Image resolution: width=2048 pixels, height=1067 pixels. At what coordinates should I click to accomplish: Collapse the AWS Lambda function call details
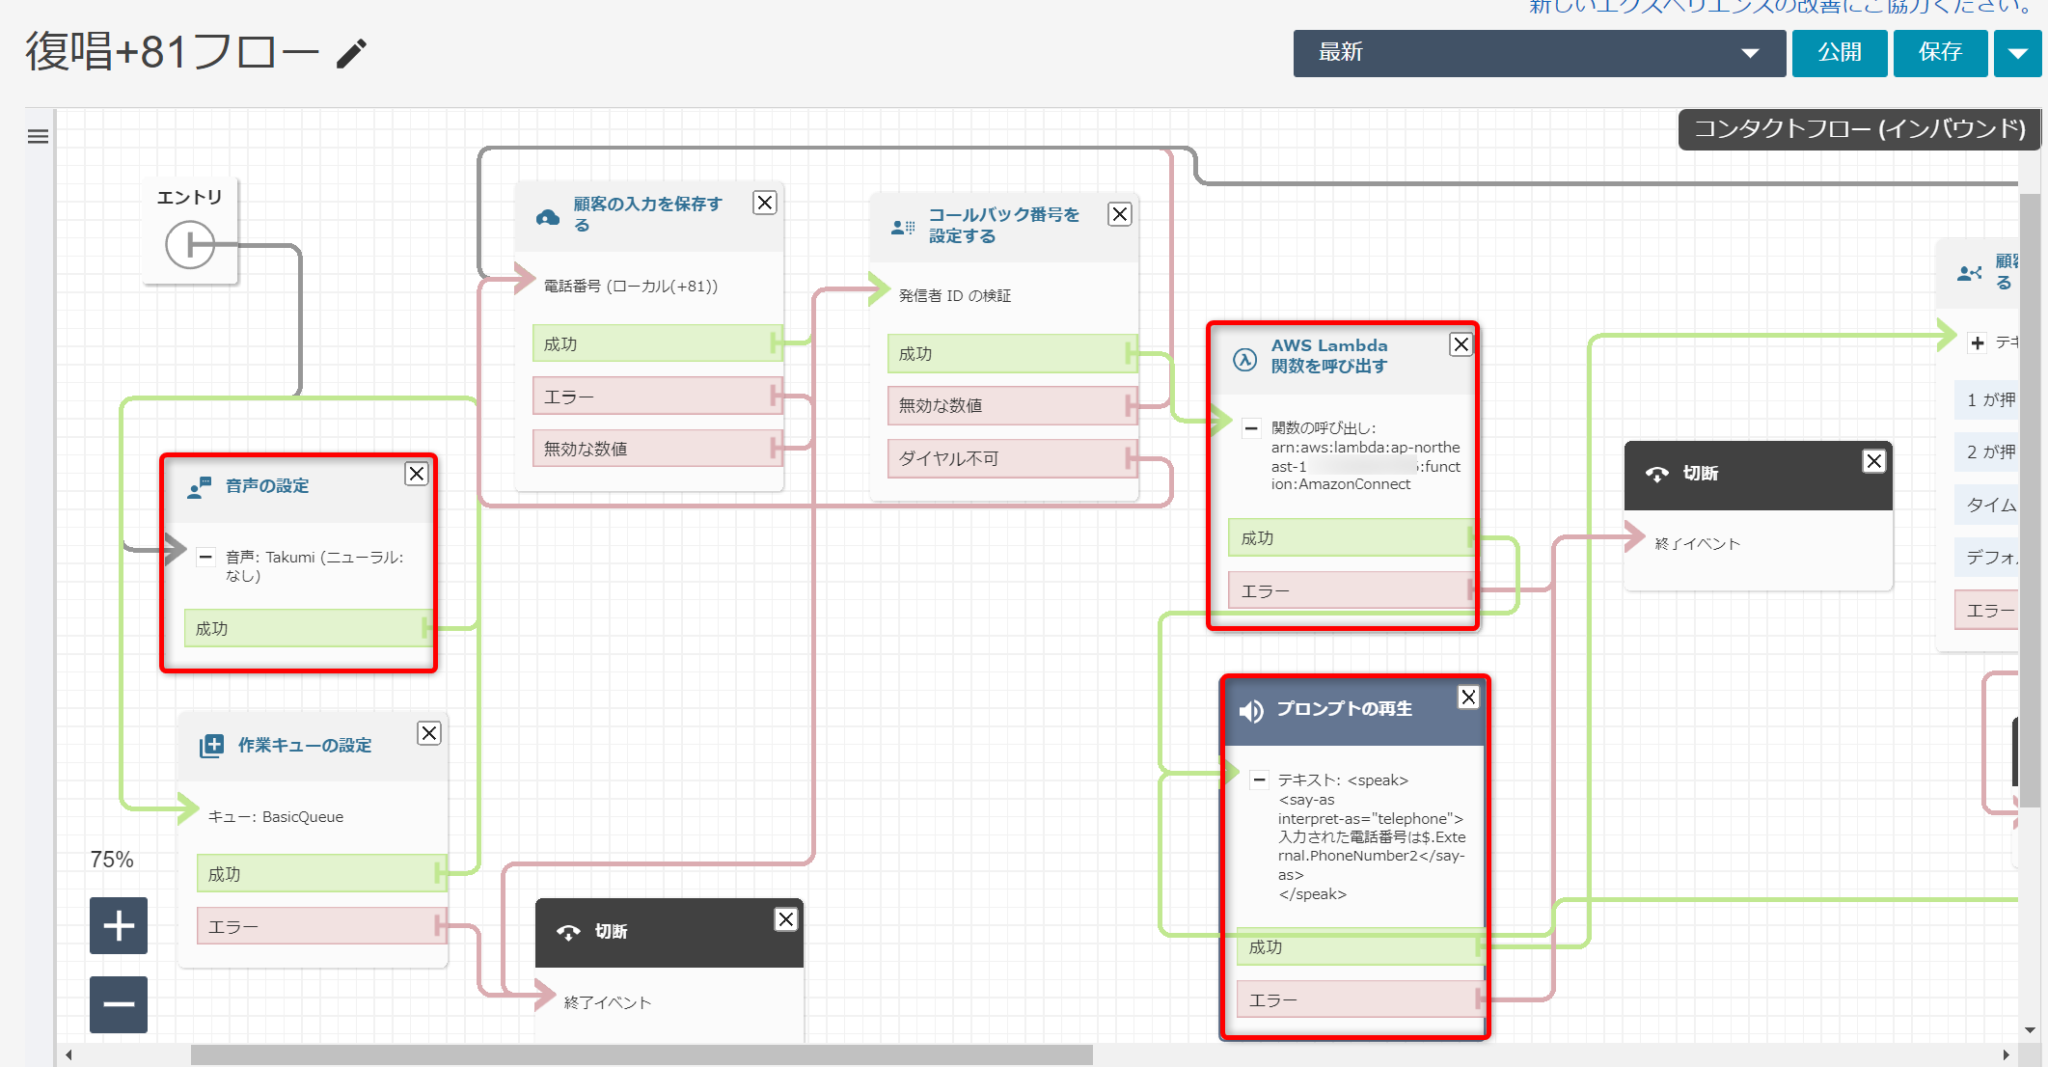tap(1251, 428)
